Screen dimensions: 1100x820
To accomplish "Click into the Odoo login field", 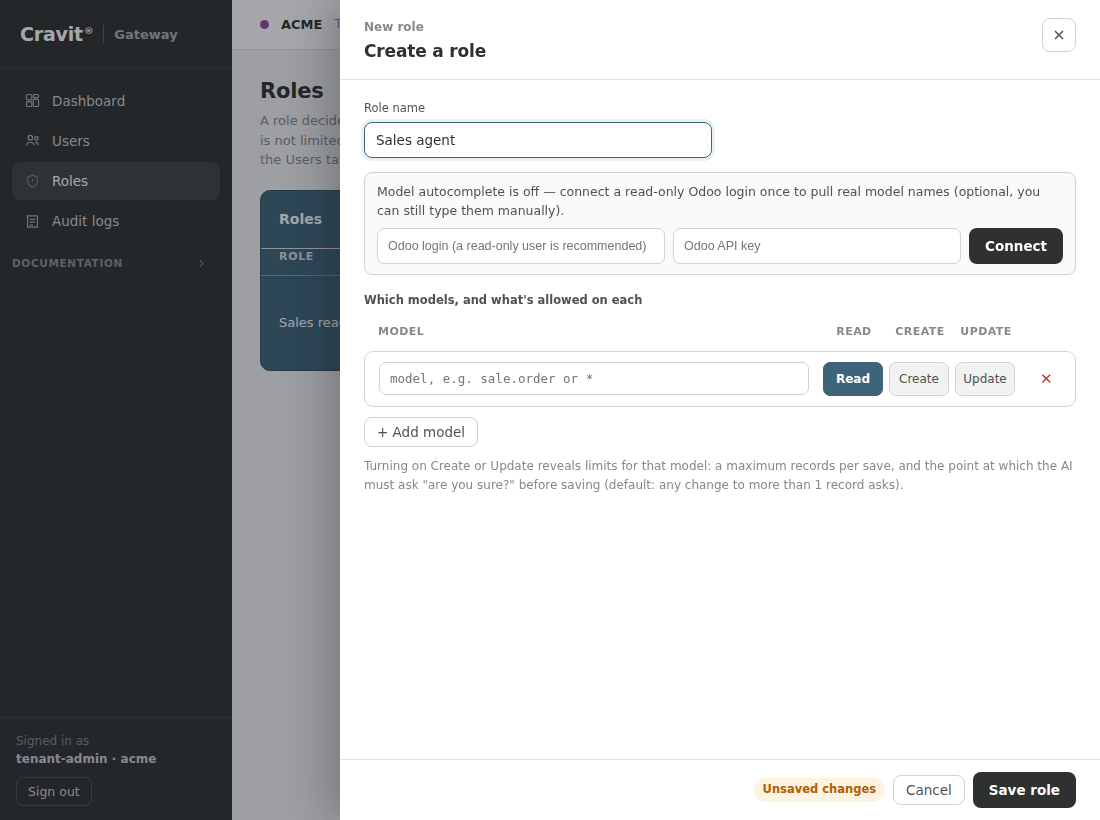I will (521, 246).
